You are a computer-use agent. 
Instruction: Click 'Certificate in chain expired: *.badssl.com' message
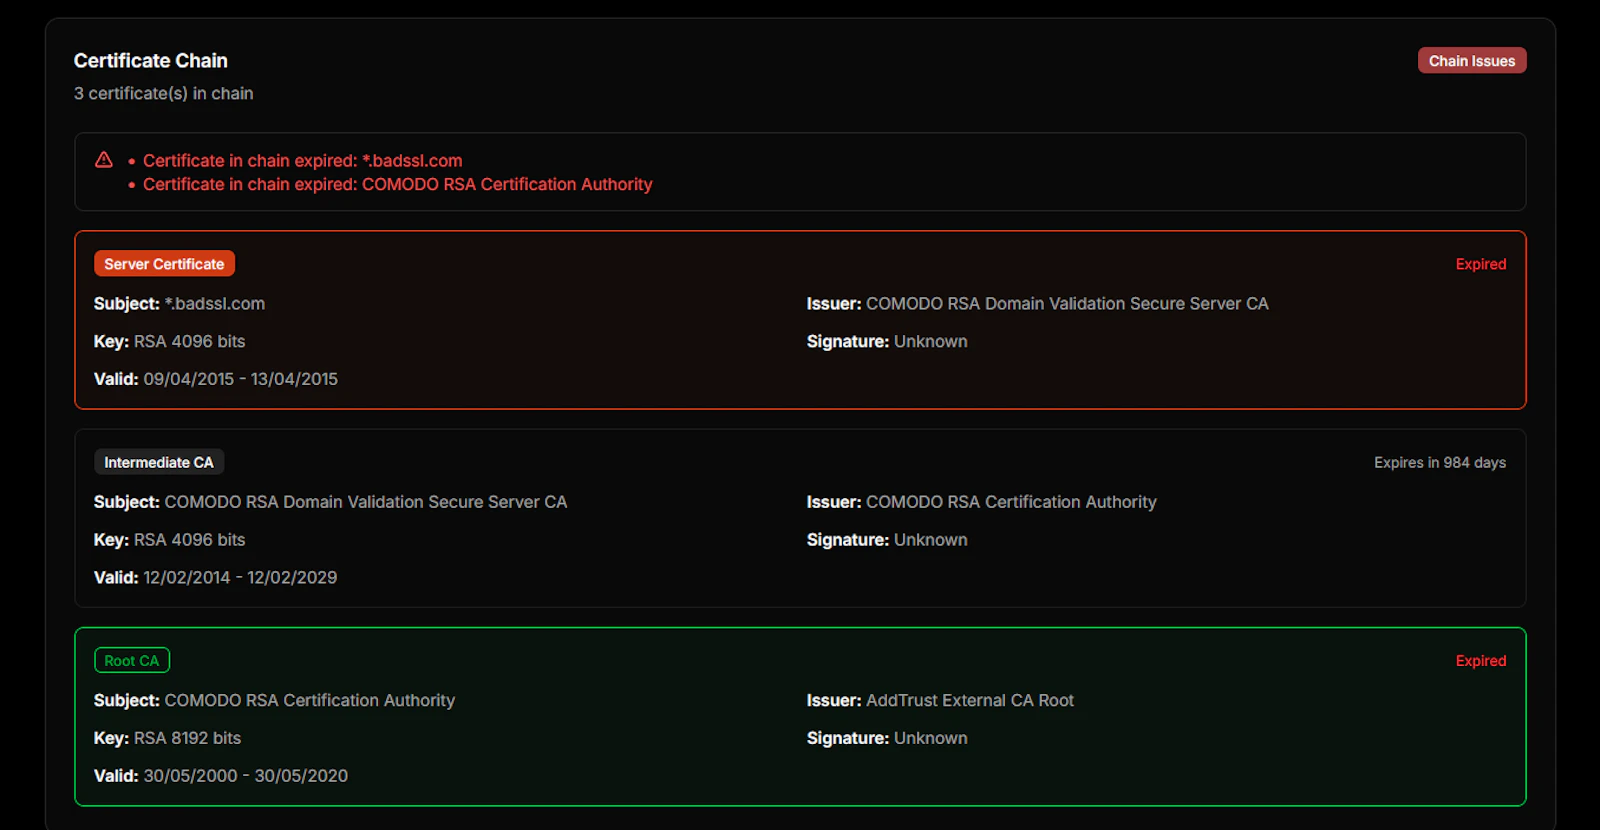(x=303, y=161)
